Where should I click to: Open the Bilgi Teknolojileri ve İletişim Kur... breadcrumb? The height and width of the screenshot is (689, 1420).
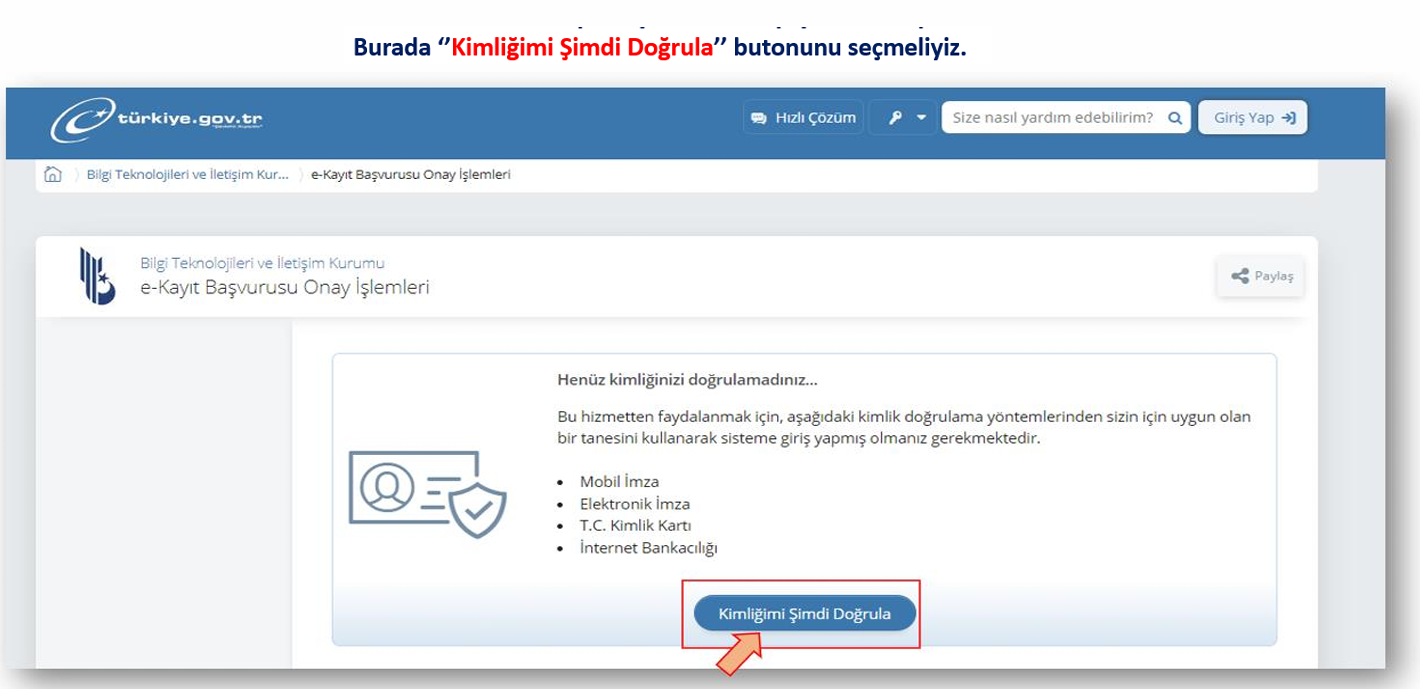(x=187, y=174)
